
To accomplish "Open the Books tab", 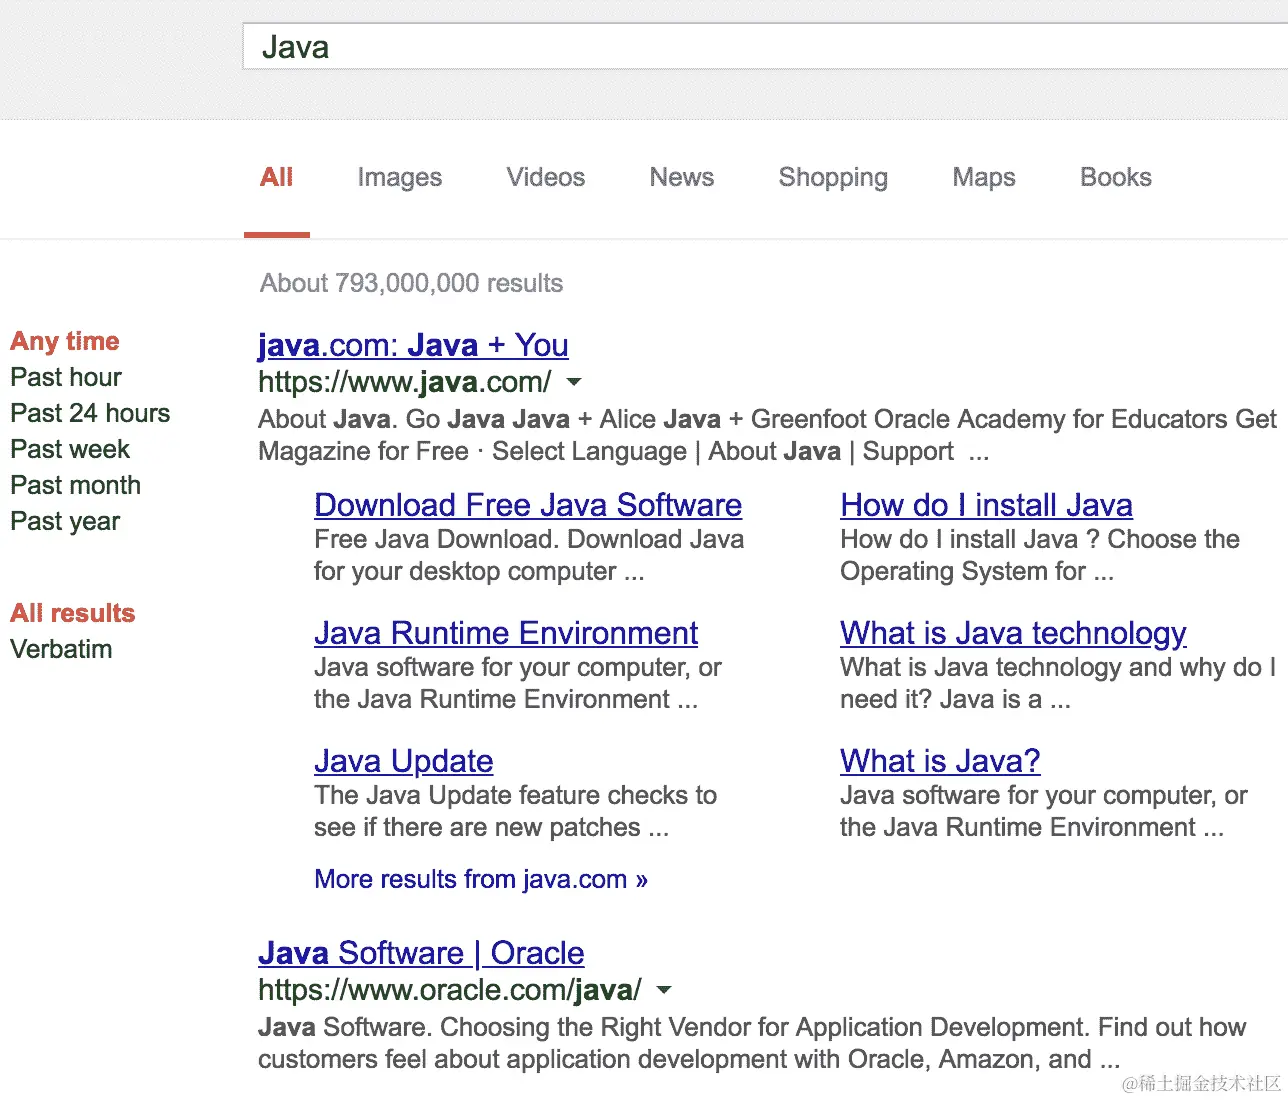I will pyautogui.click(x=1116, y=178).
